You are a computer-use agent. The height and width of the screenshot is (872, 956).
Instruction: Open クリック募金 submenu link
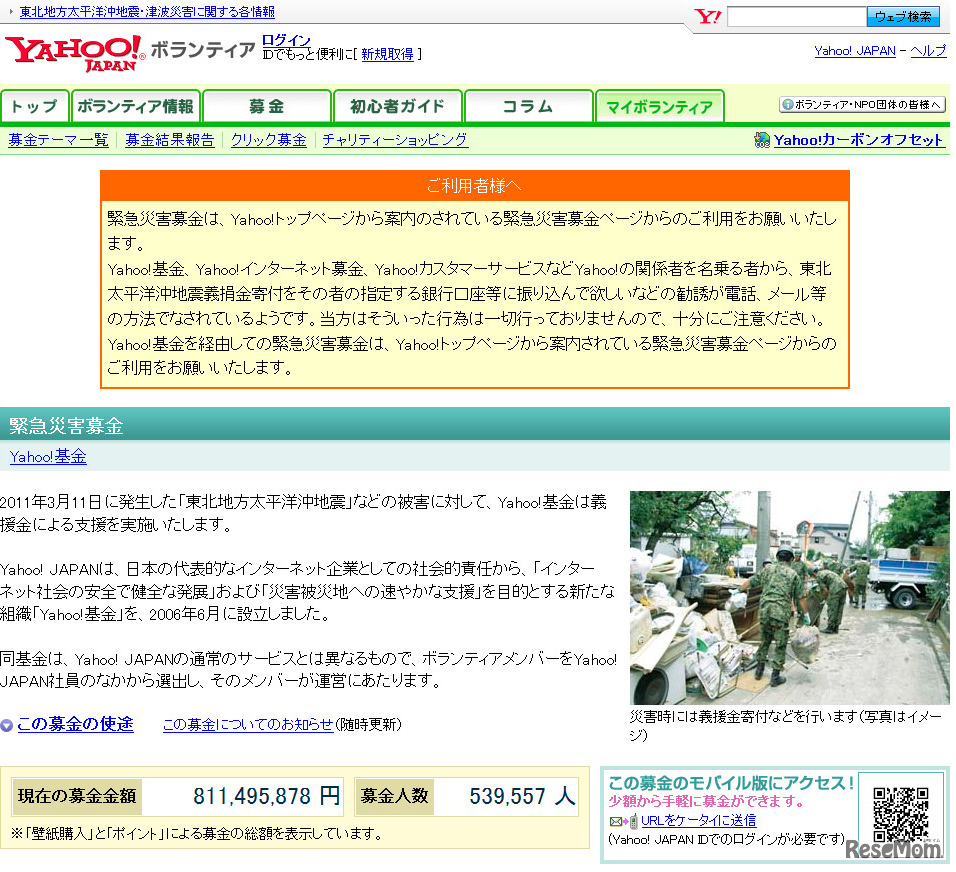[x=268, y=140]
